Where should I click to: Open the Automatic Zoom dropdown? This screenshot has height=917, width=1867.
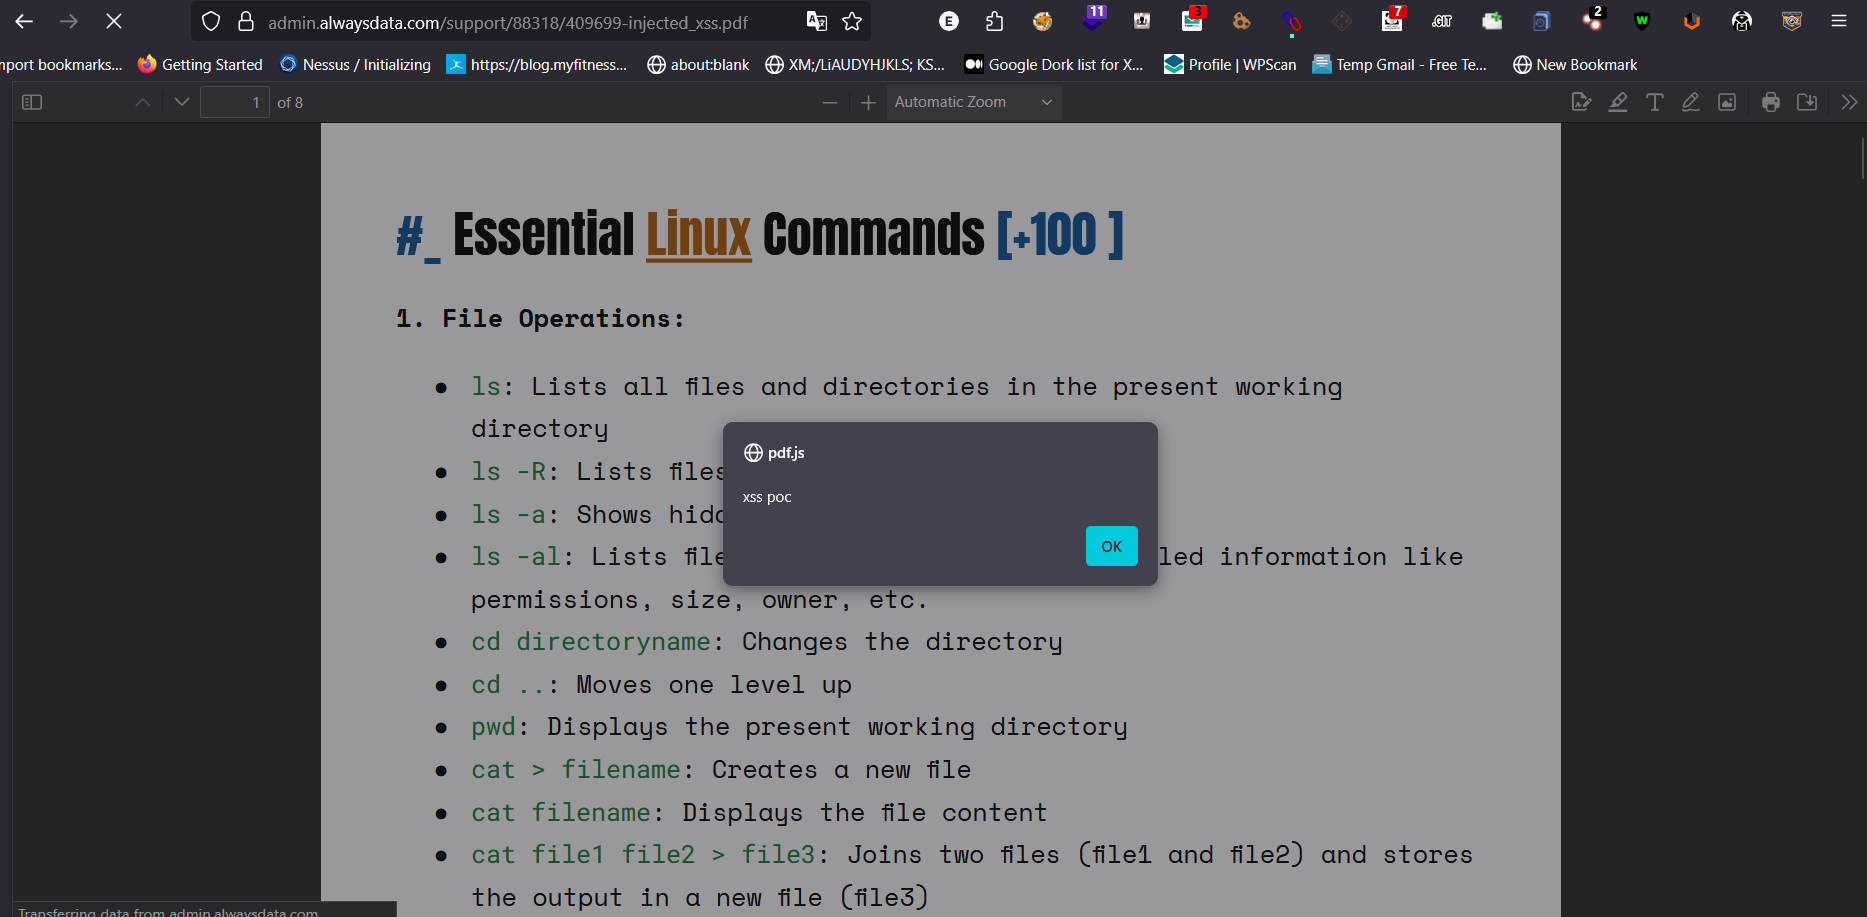[x=973, y=102]
